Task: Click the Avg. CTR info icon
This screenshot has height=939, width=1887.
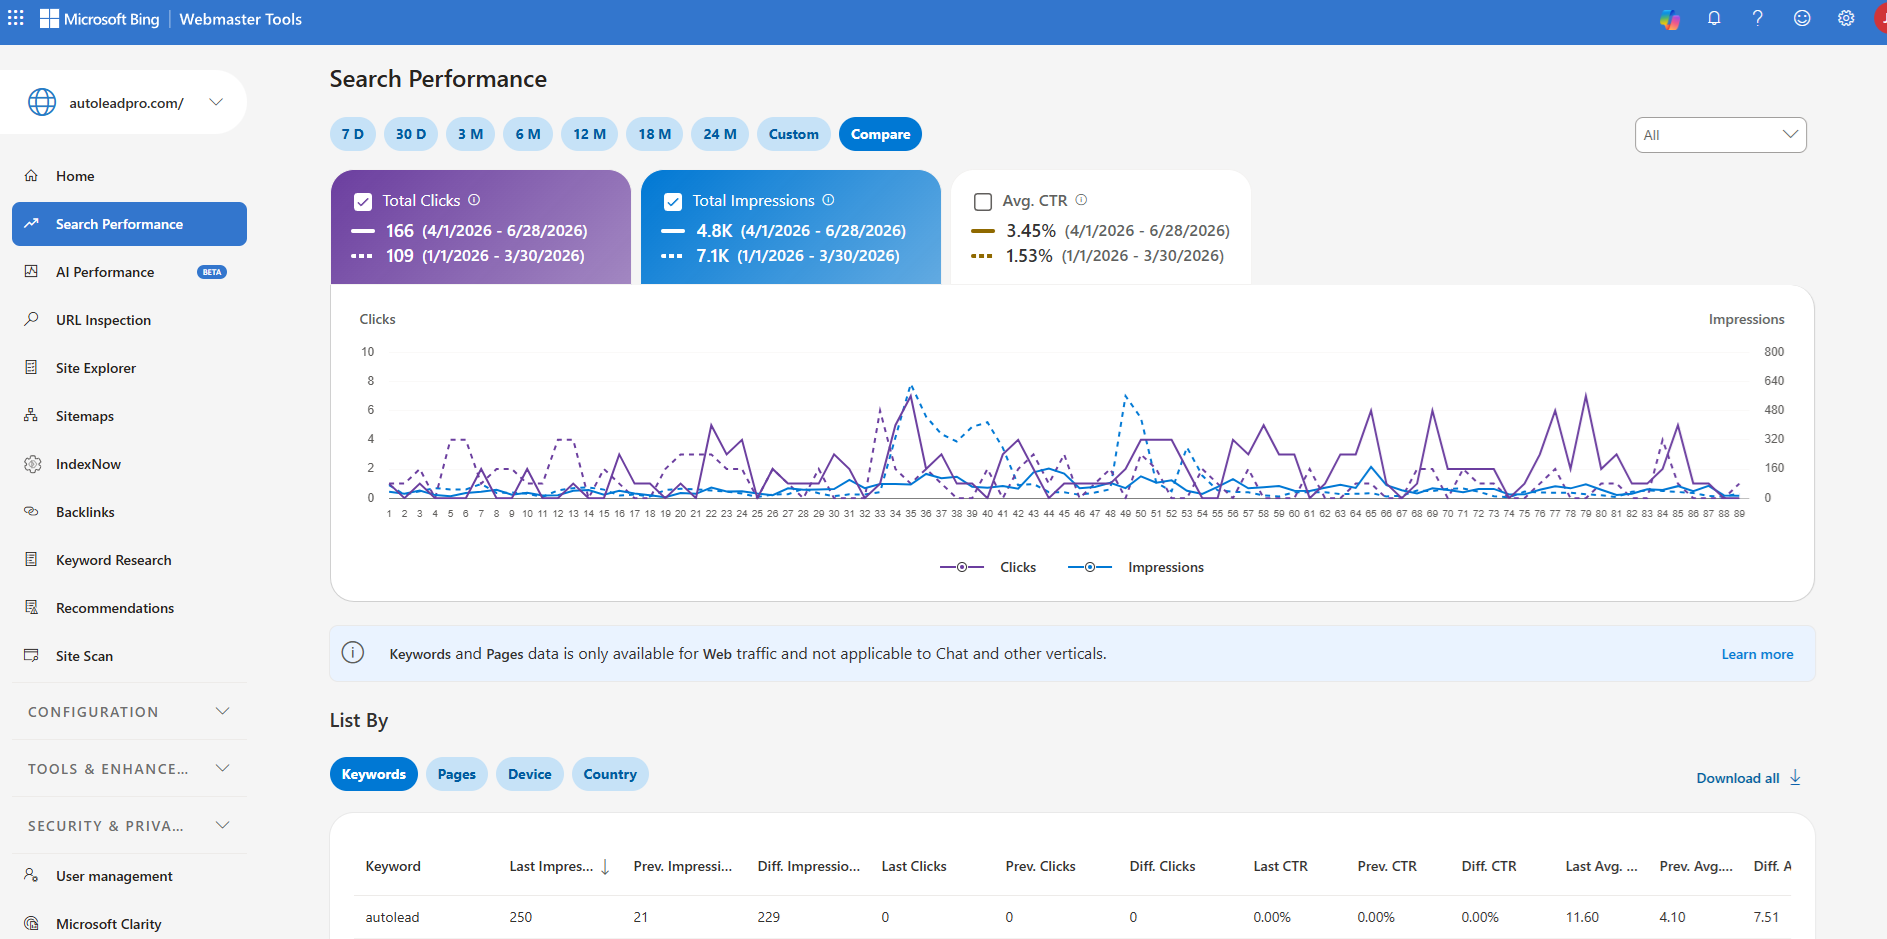Action: point(1081,200)
